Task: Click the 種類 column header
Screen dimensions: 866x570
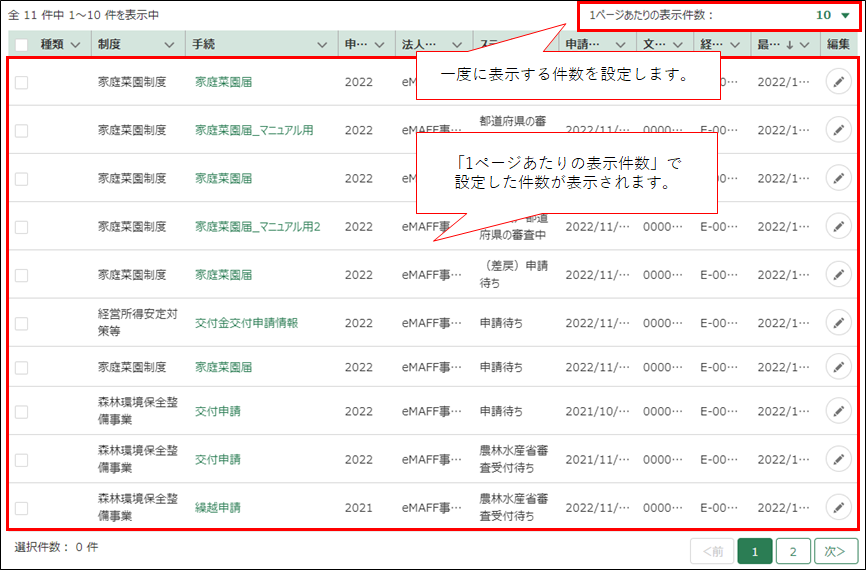Action: click(52, 44)
